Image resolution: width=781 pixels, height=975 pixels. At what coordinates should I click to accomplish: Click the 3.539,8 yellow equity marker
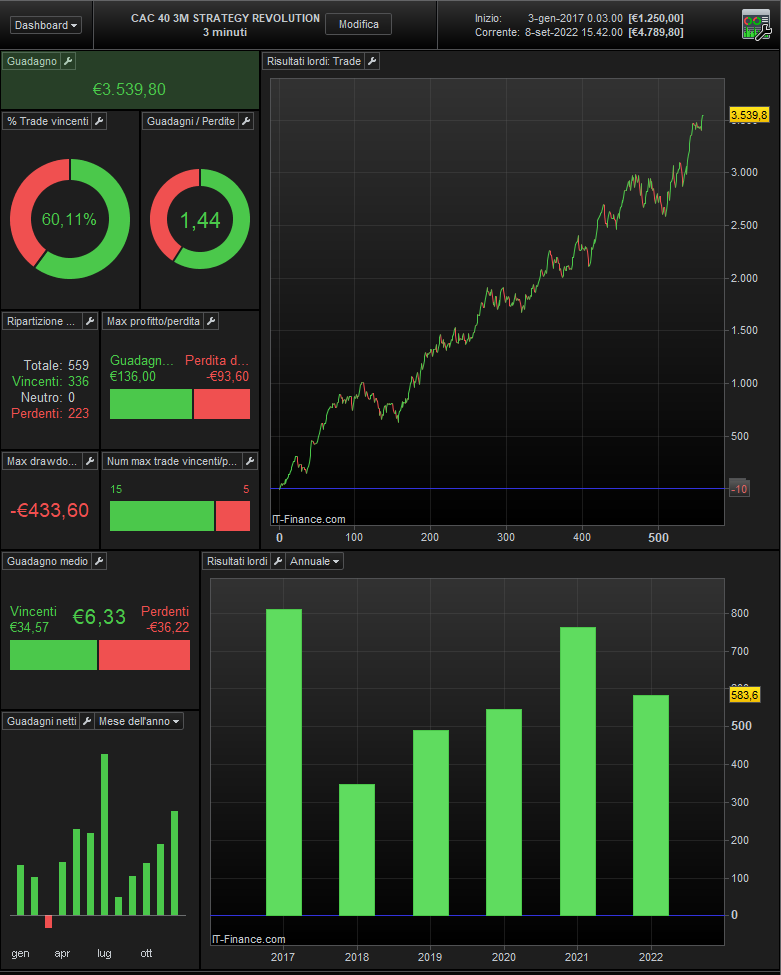pos(749,115)
